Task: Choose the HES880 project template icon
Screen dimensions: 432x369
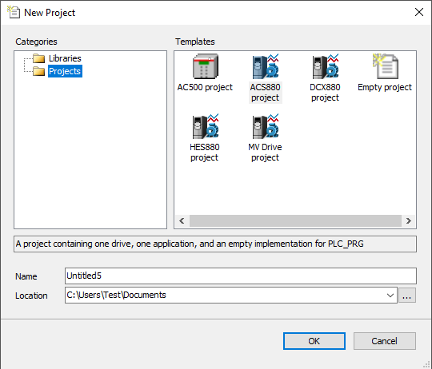Action: pyautogui.click(x=205, y=126)
